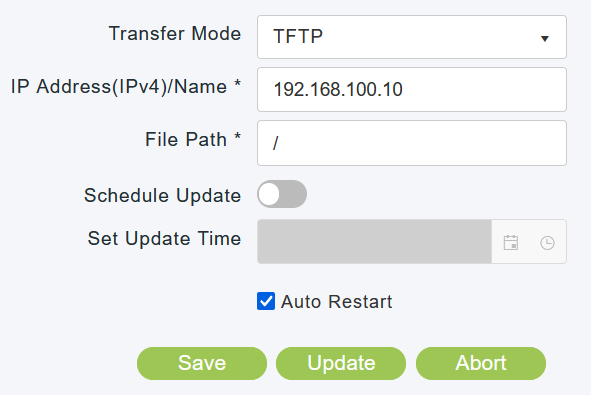
Task: Click the File Path label
Action: tap(193, 139)
